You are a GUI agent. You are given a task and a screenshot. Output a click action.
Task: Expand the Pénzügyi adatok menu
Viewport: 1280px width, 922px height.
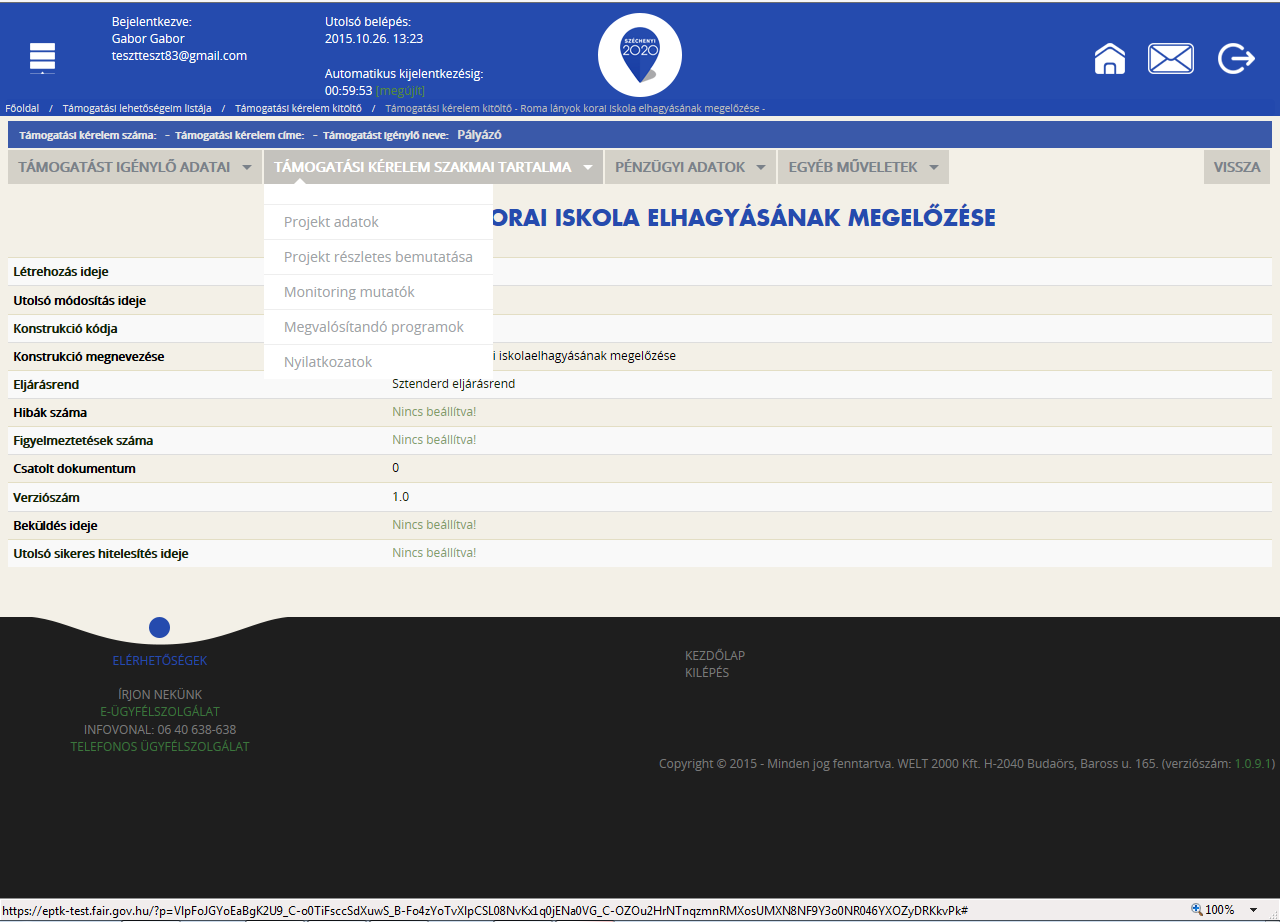[690, 167]
